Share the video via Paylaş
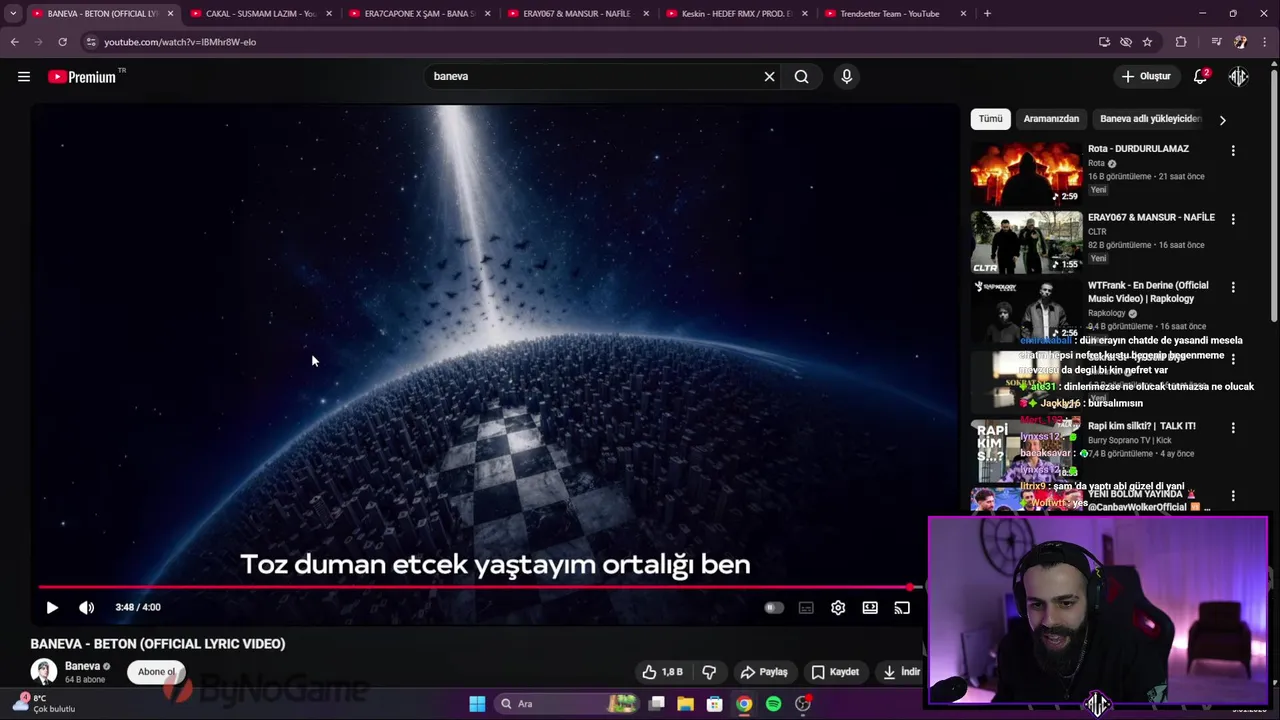Image resolution: width=1280 pixels, height=720 pixels. point(764,672)
